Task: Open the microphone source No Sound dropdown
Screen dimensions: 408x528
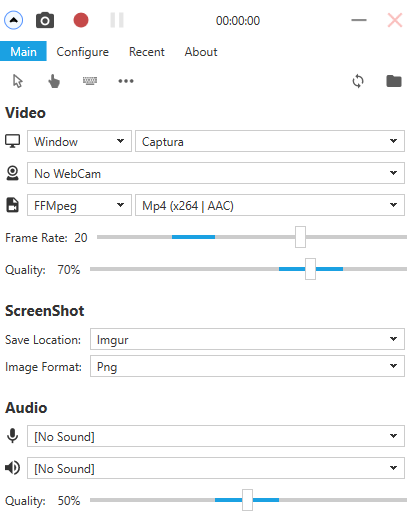Action: 216,436
